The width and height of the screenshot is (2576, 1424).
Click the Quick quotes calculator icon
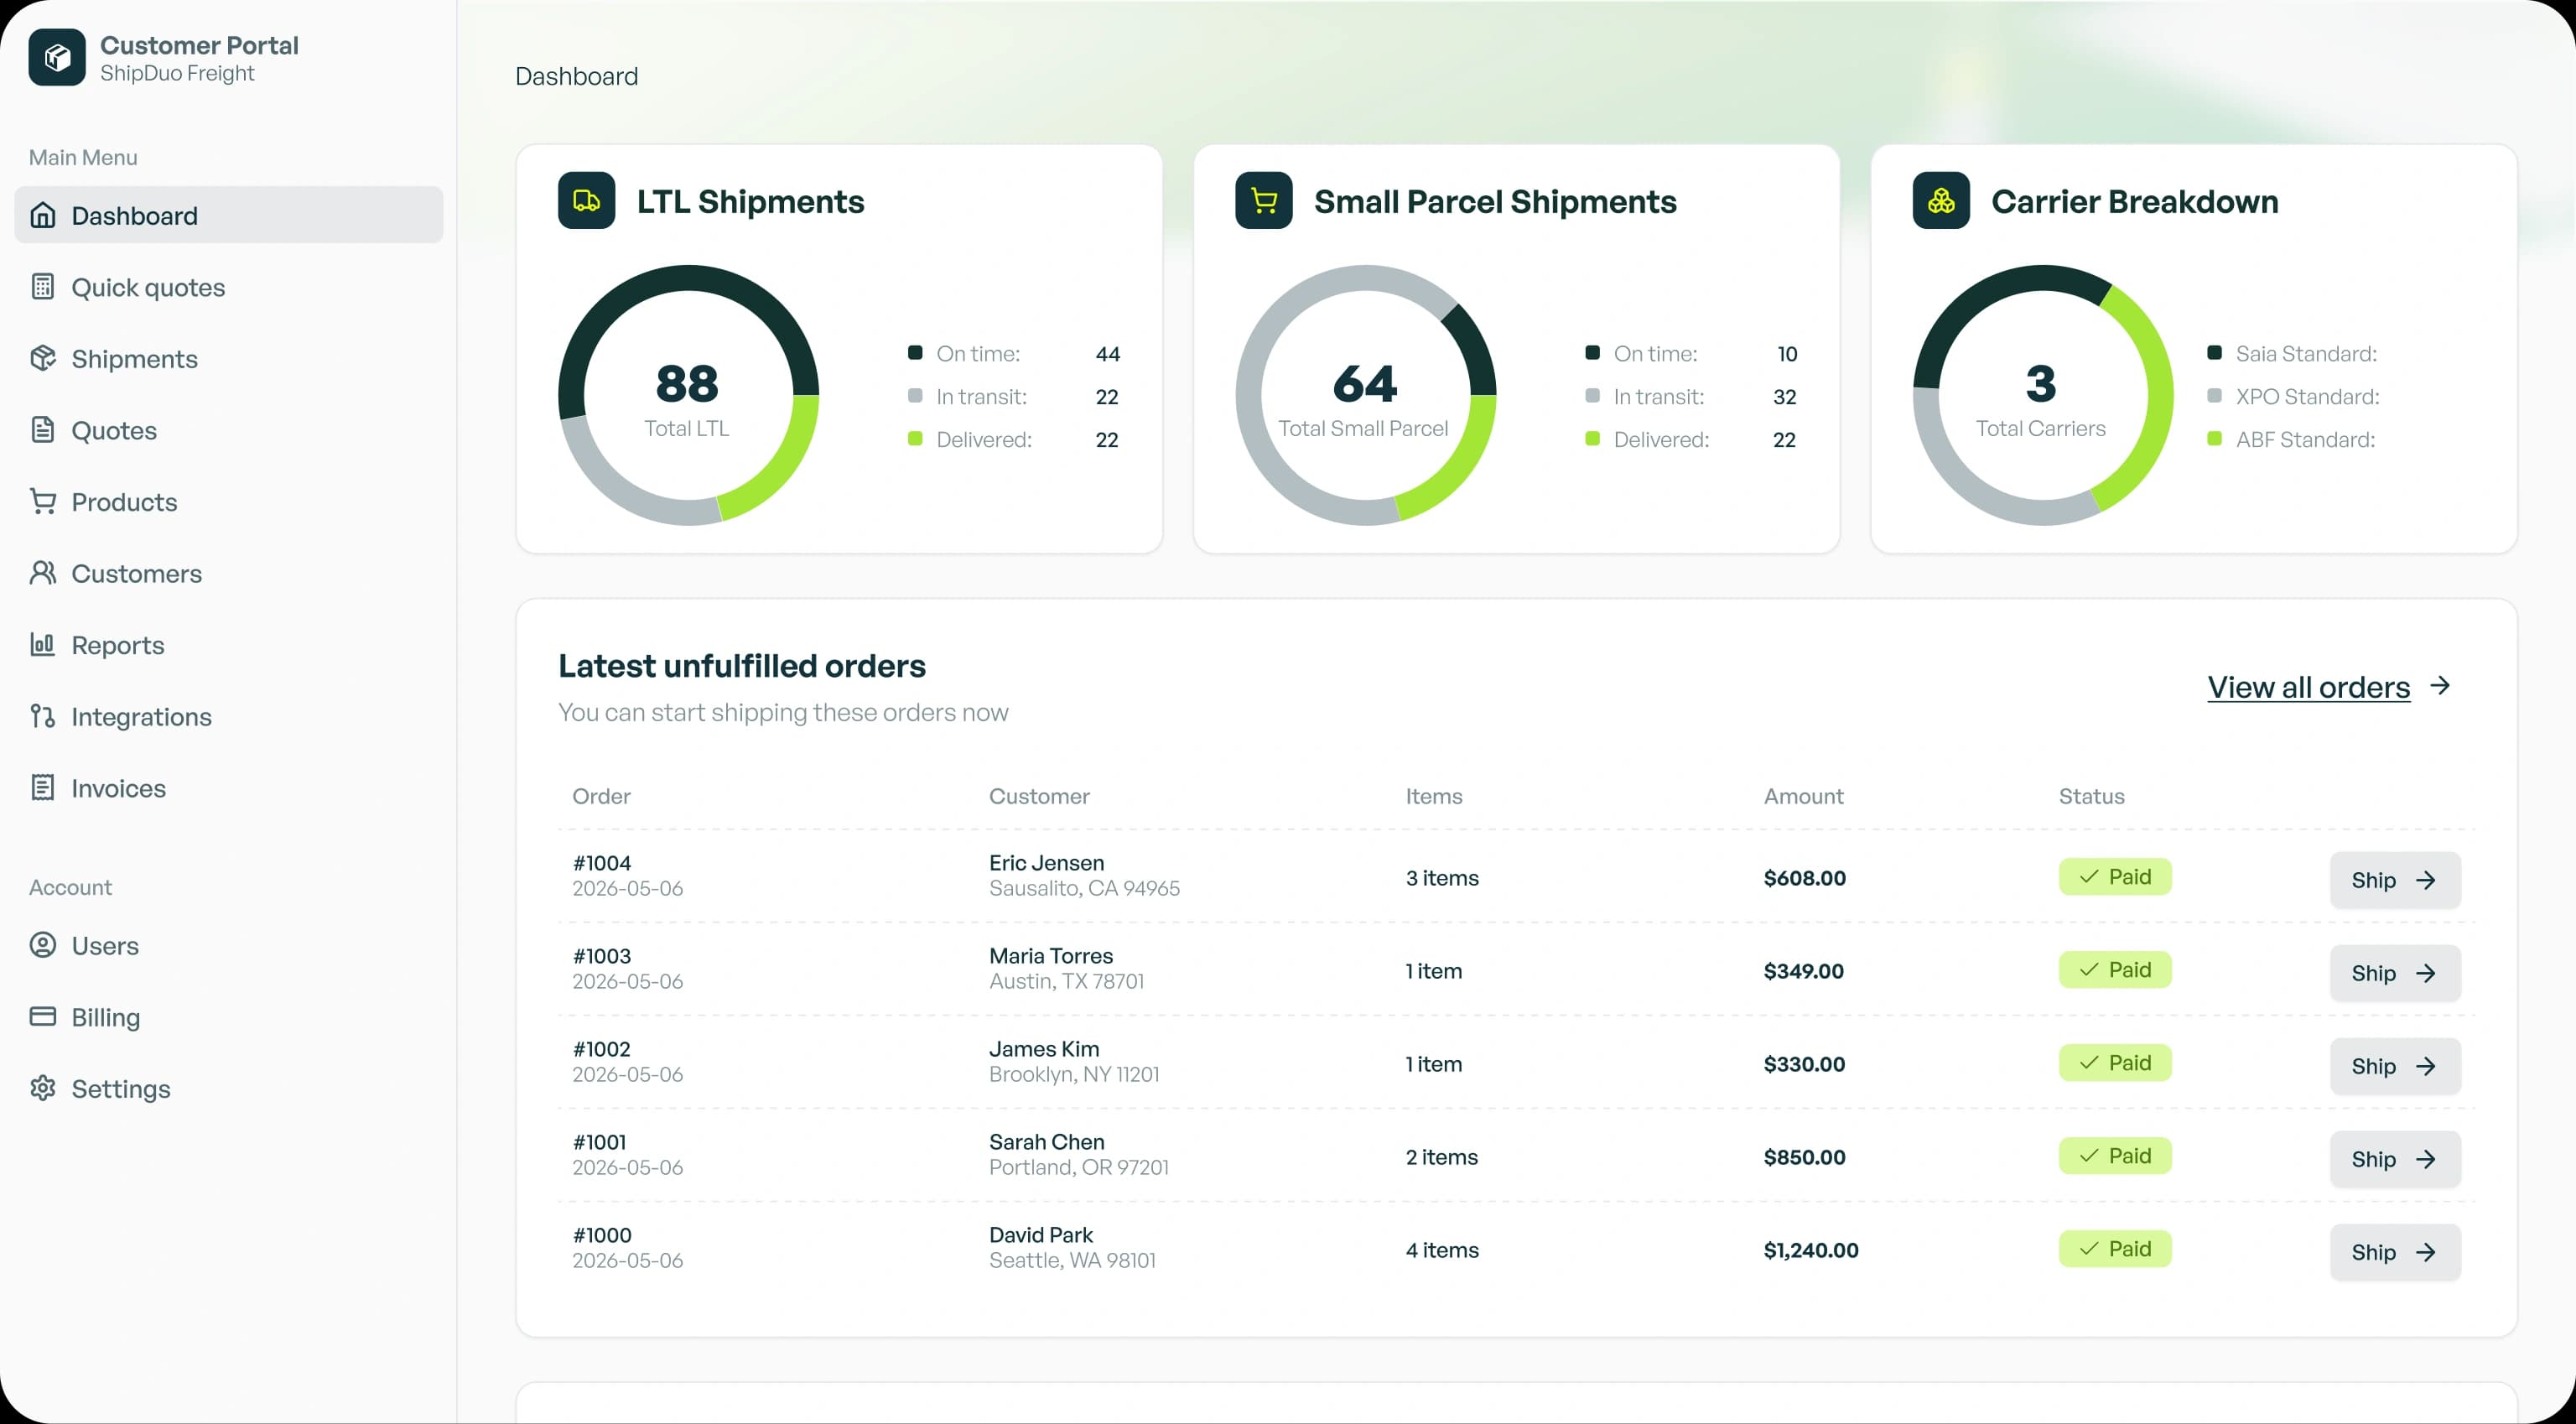(43, 287)
